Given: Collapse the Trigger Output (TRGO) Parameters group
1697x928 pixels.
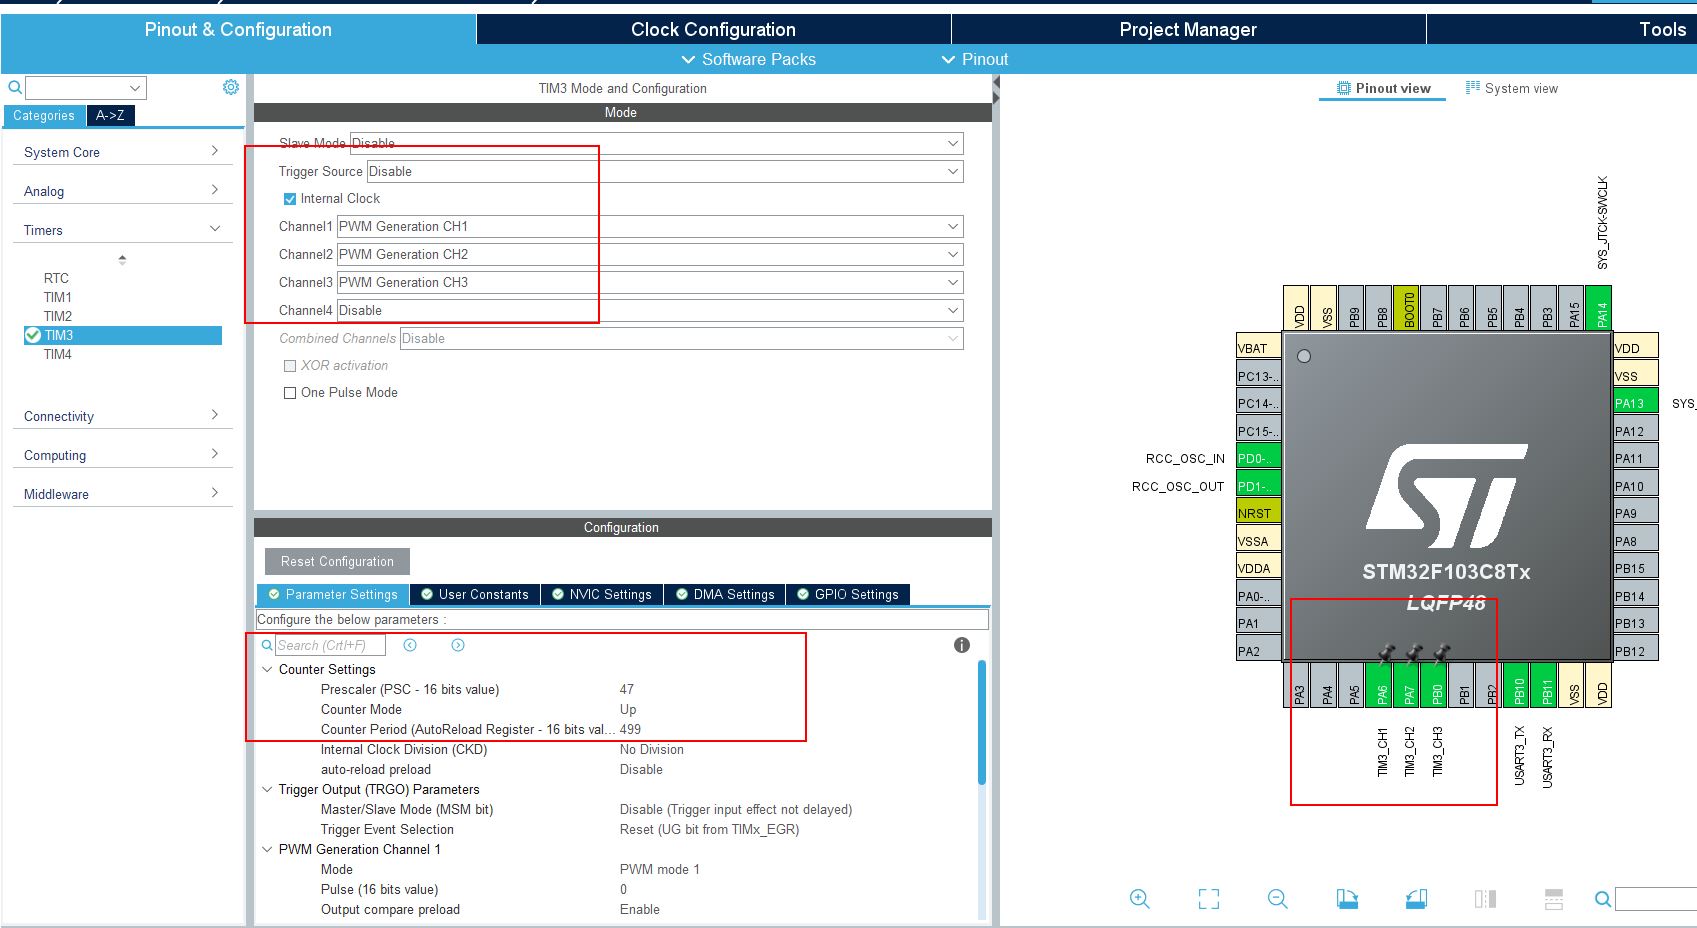Looking at the screenshot, I should [267, 789].
